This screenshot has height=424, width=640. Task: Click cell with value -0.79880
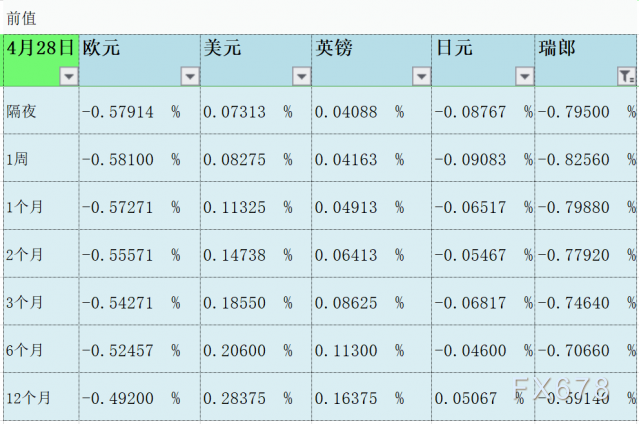pos(586,206)
